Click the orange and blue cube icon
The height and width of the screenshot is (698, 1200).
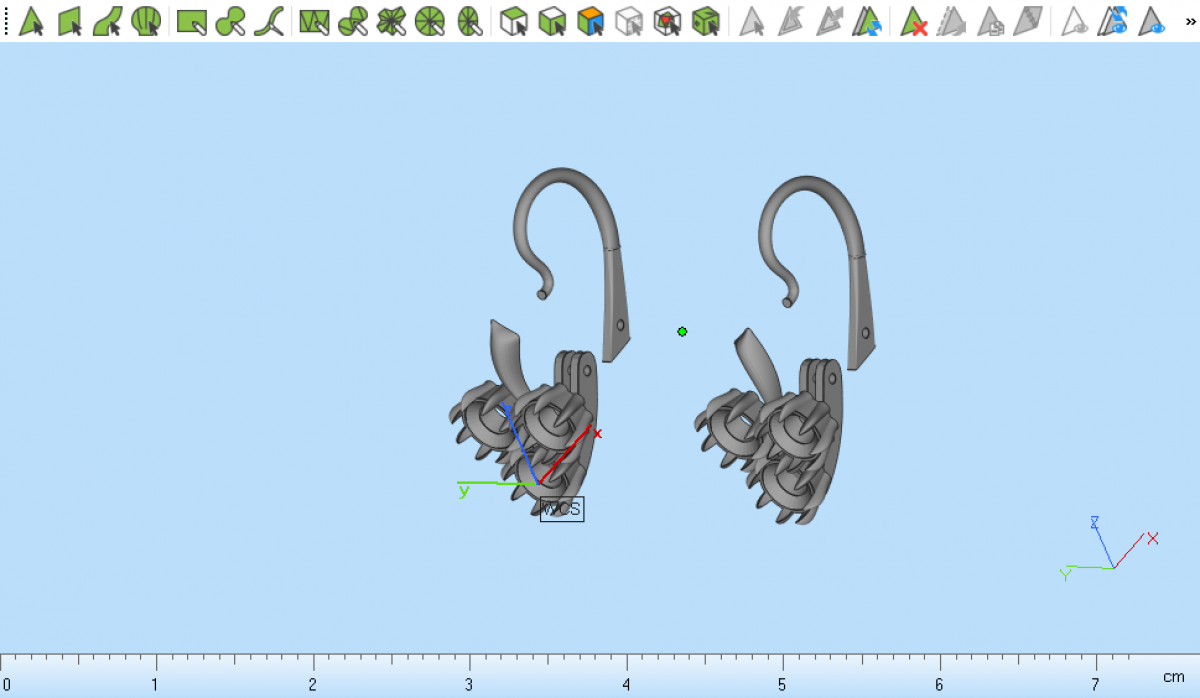tap(591, 21)
